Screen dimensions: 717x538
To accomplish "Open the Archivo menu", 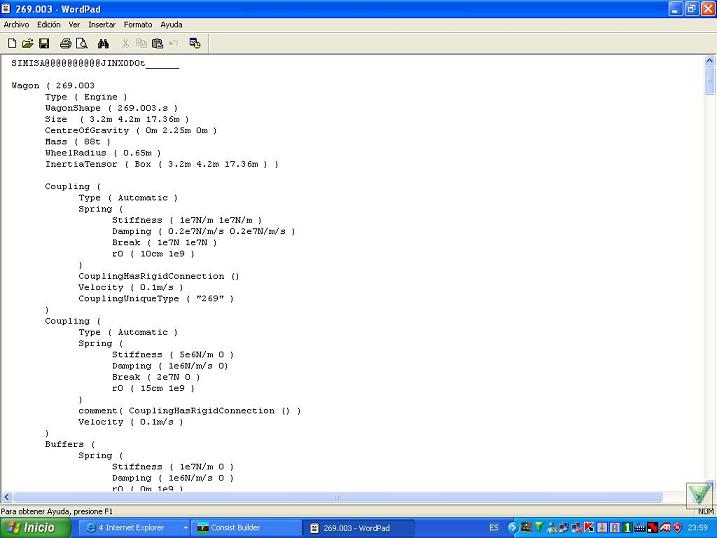I will [17, 24].
